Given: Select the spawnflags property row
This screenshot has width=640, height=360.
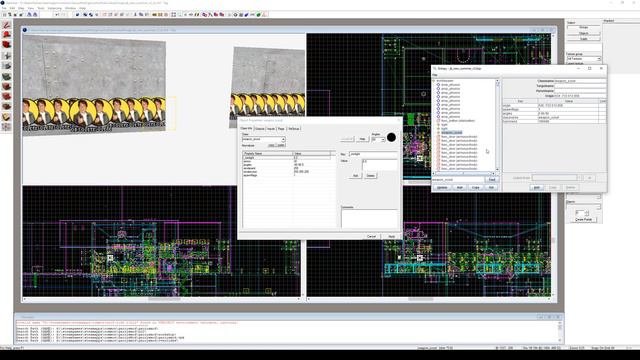Looking at the screenshot, I should 287,175.
